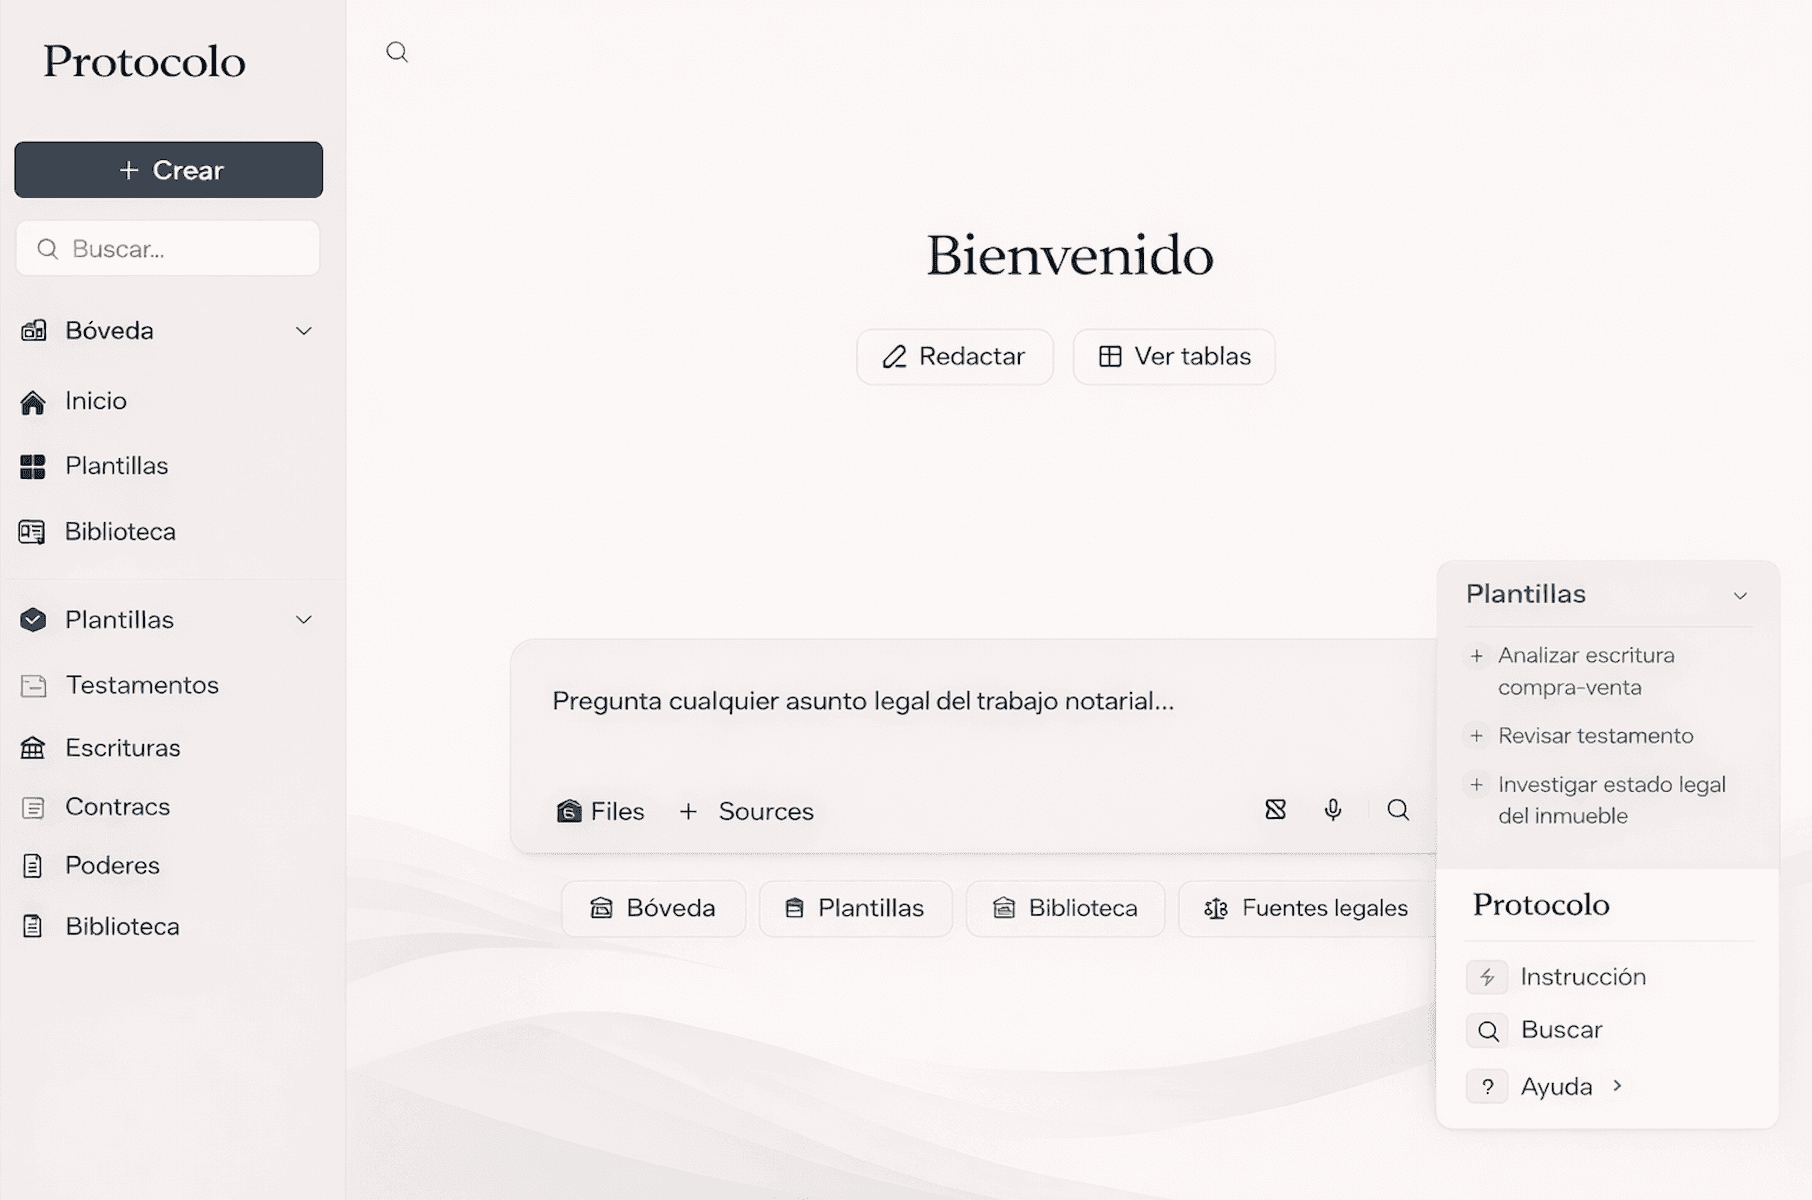The height and width of the screenshot is (1200, 1812).
Task: Open Plantillas via its grid icon
Action: 33,466
